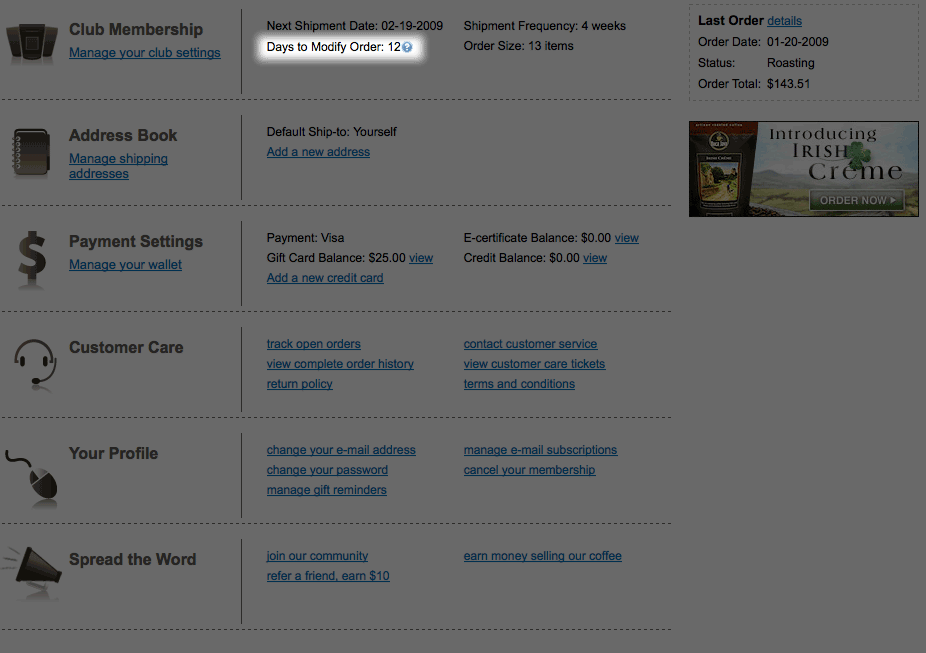This screenshot has height=653, width=926.
Task: Open Manage your wallet
Action: tap(125, 264)
